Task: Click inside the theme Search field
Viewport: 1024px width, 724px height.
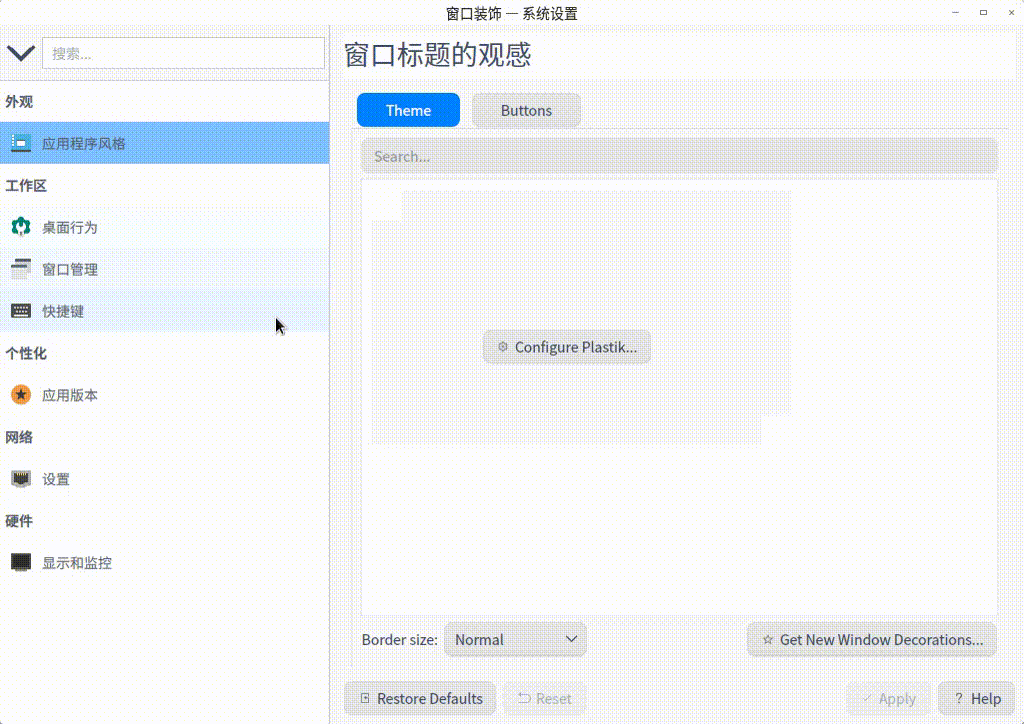Action: pyautogui.click(x=680, y=156)
